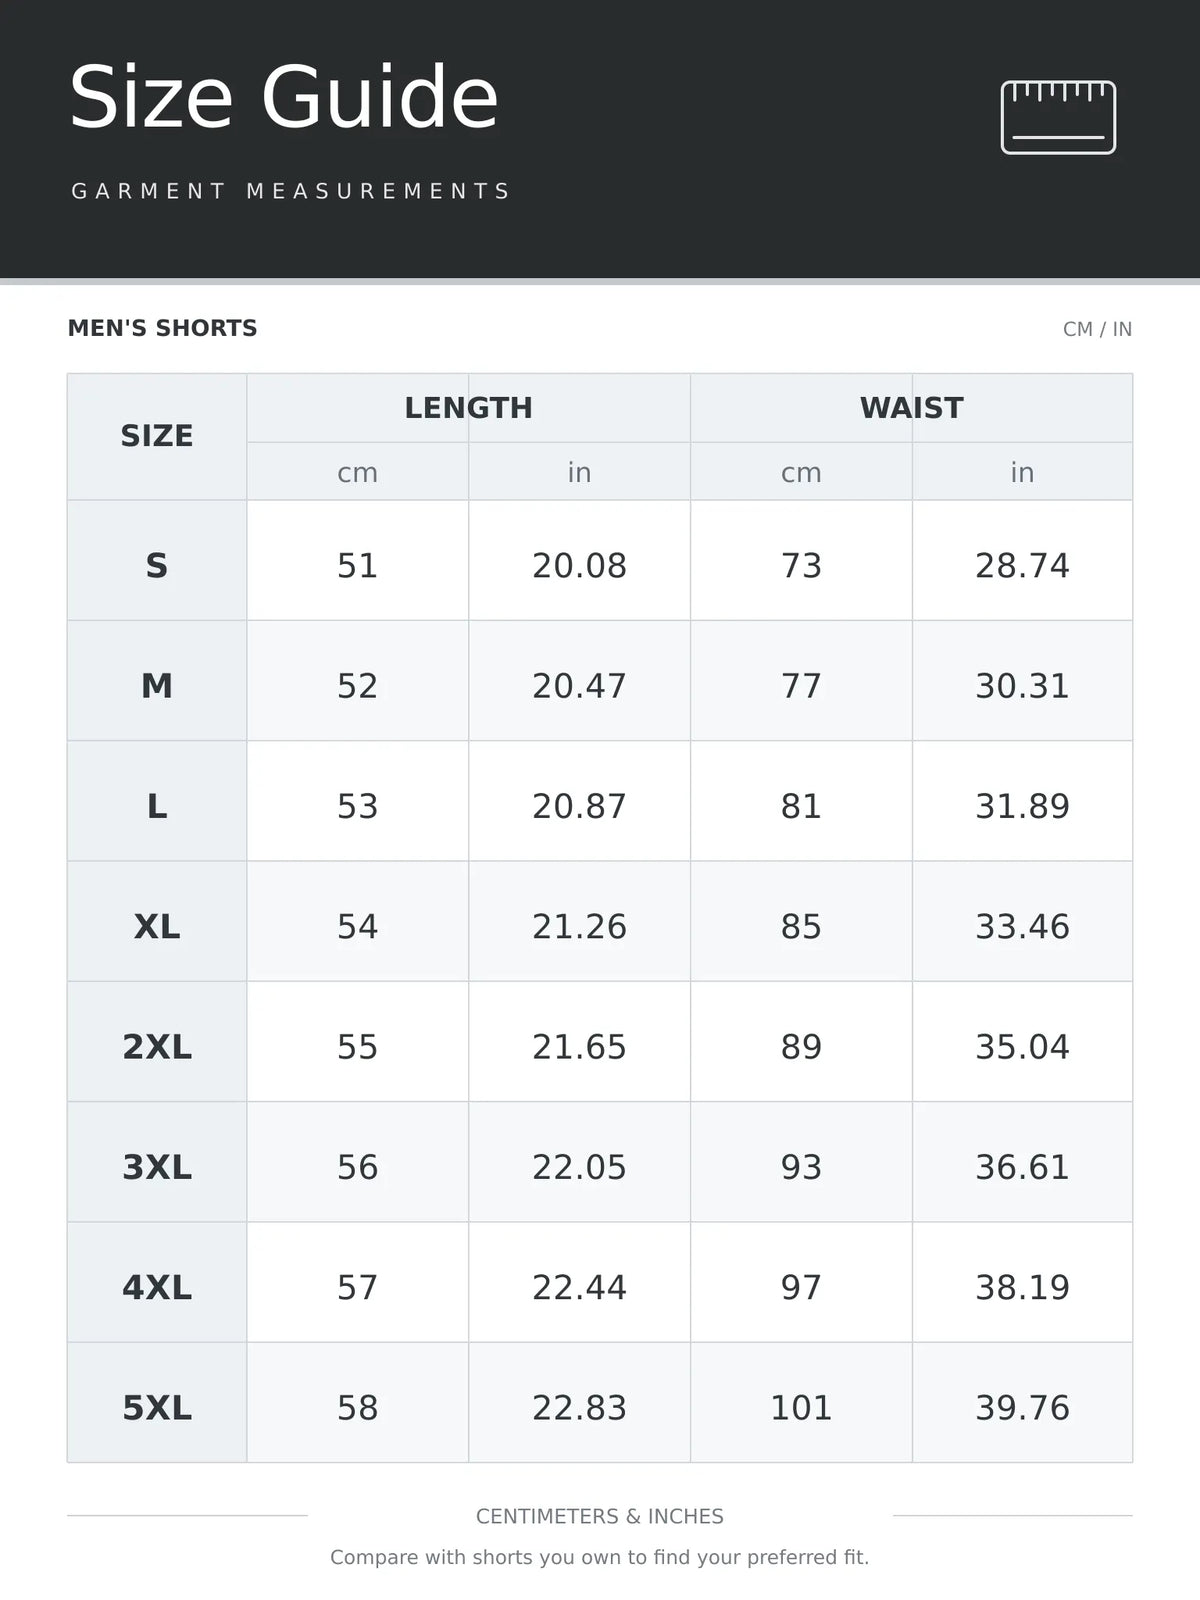This screenshot has height=1600, width=1200.
Task: Click the Size Guide title
Action: point(283,97)
